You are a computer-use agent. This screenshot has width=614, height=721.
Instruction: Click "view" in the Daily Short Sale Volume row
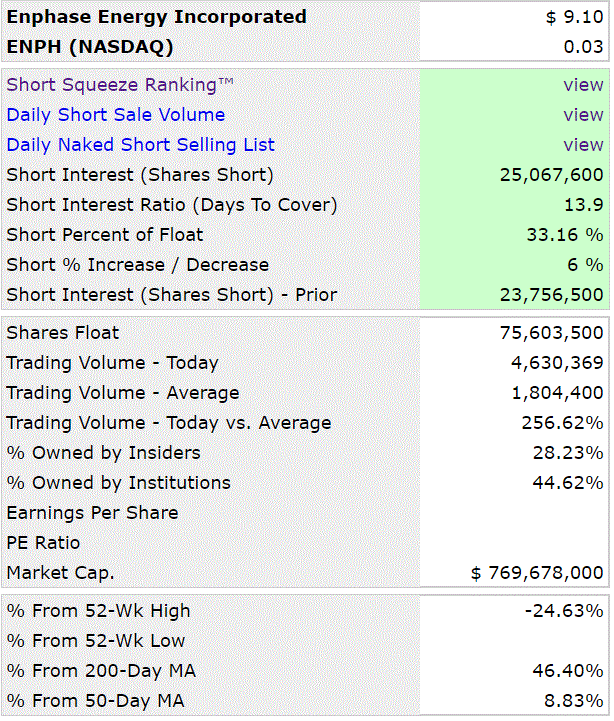(x=583, y=115)
